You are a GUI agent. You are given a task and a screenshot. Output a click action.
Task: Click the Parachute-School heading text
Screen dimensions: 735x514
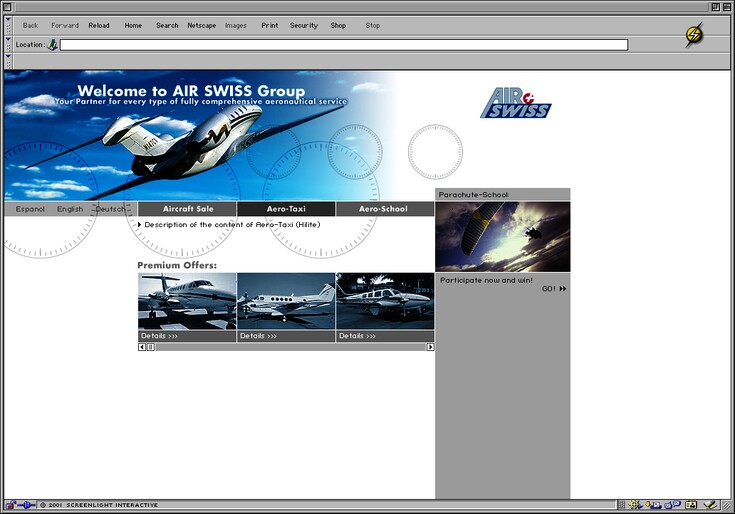(473, 194)
